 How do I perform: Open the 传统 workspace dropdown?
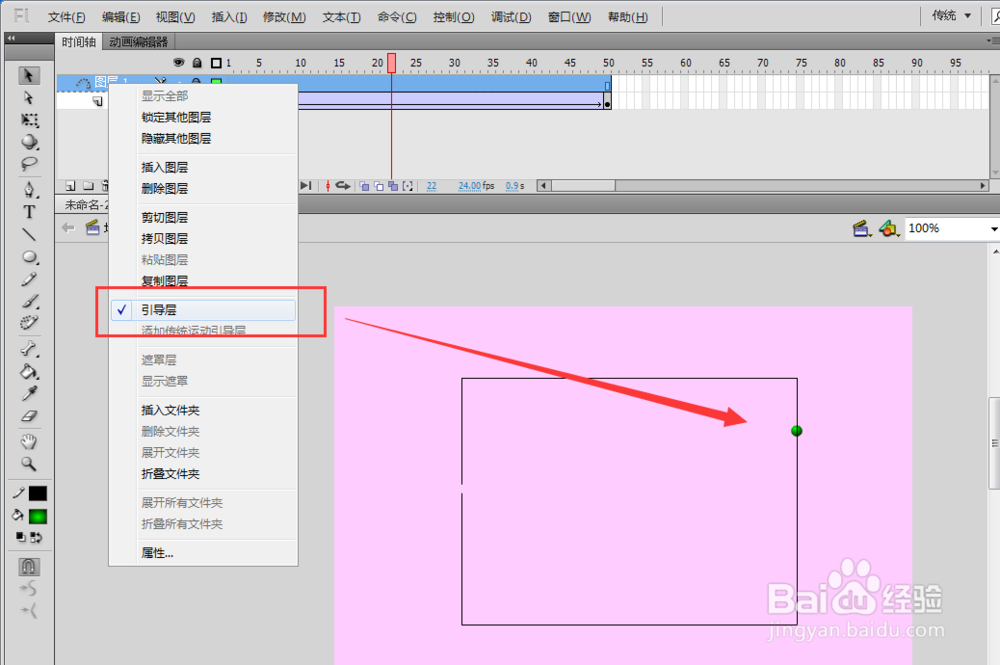point(952,15)
